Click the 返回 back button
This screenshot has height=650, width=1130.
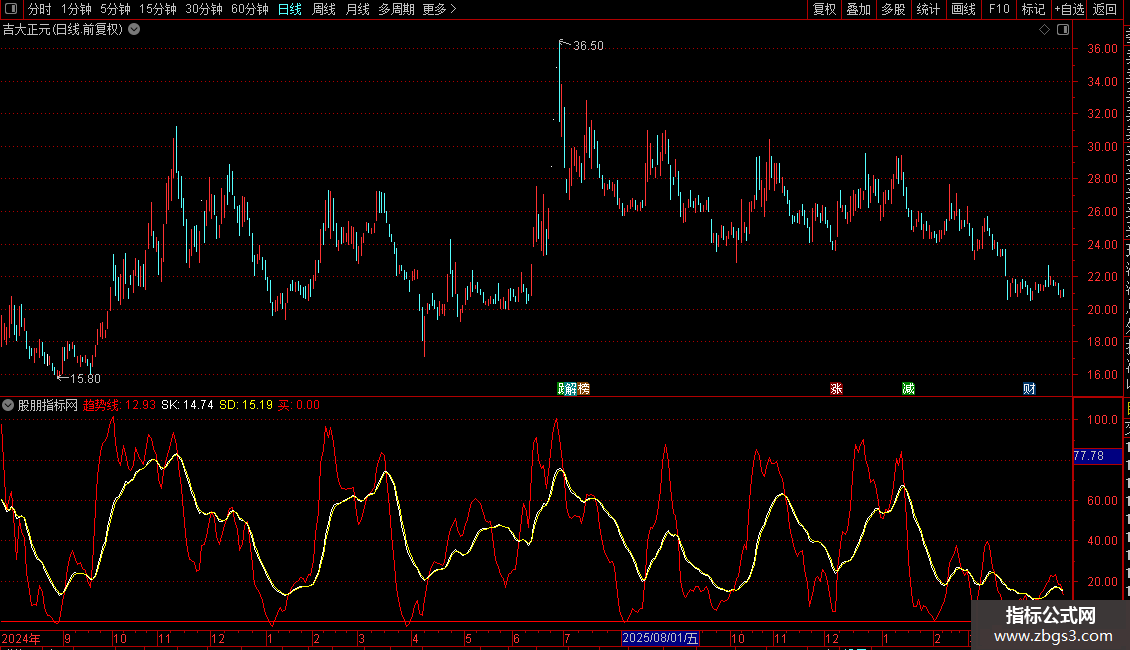click(x=1105, y=9)
